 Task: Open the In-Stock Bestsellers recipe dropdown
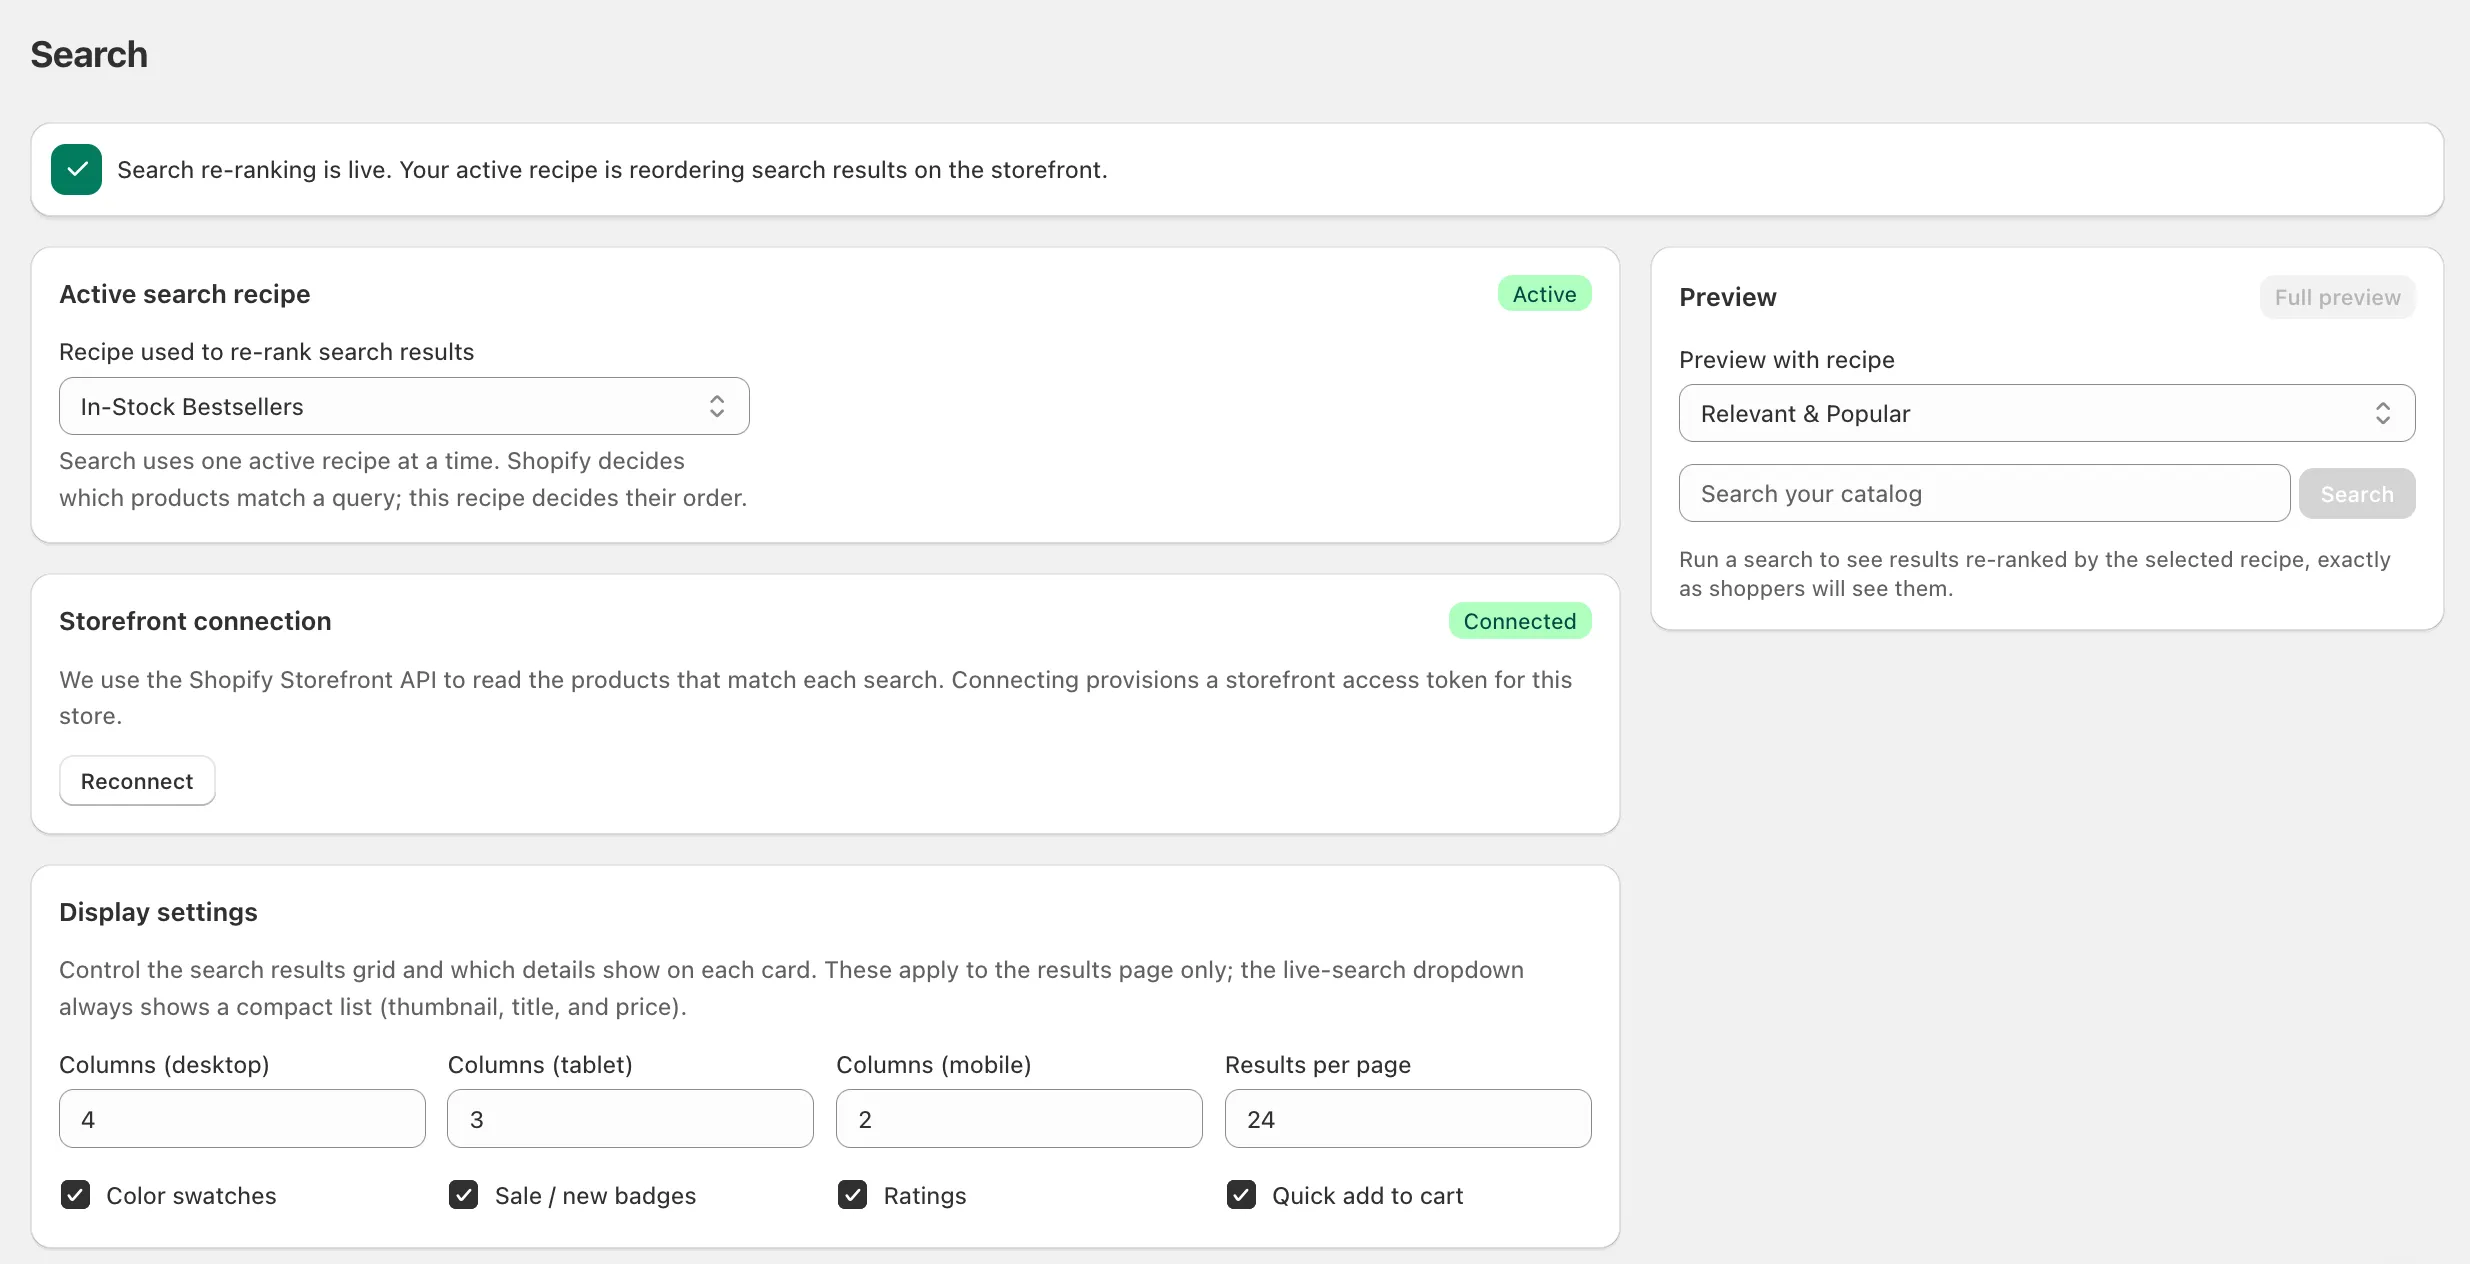pyautogui.click(x=404, y=406)
